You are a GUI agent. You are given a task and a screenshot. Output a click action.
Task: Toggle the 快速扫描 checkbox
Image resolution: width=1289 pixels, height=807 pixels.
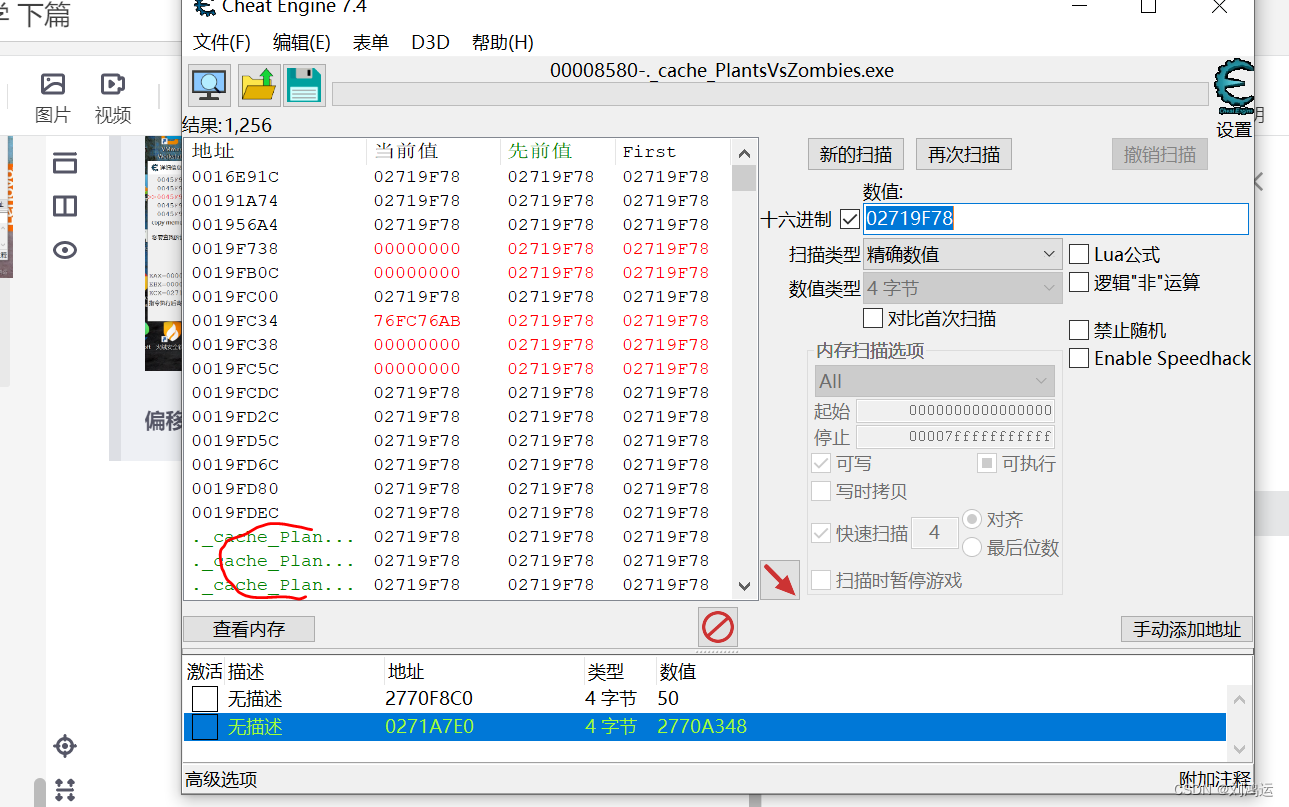coord(821,533)
